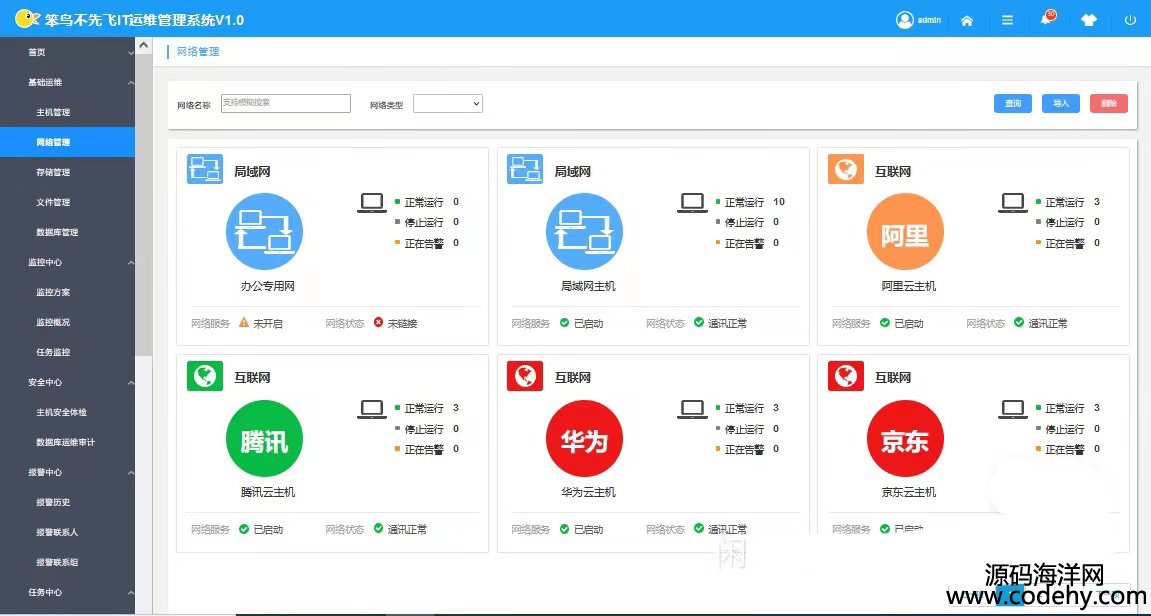This screenshot has width=1151, height=616.
Task: Collapse the 任务中心 section chevron
Action: click(131, 593)
